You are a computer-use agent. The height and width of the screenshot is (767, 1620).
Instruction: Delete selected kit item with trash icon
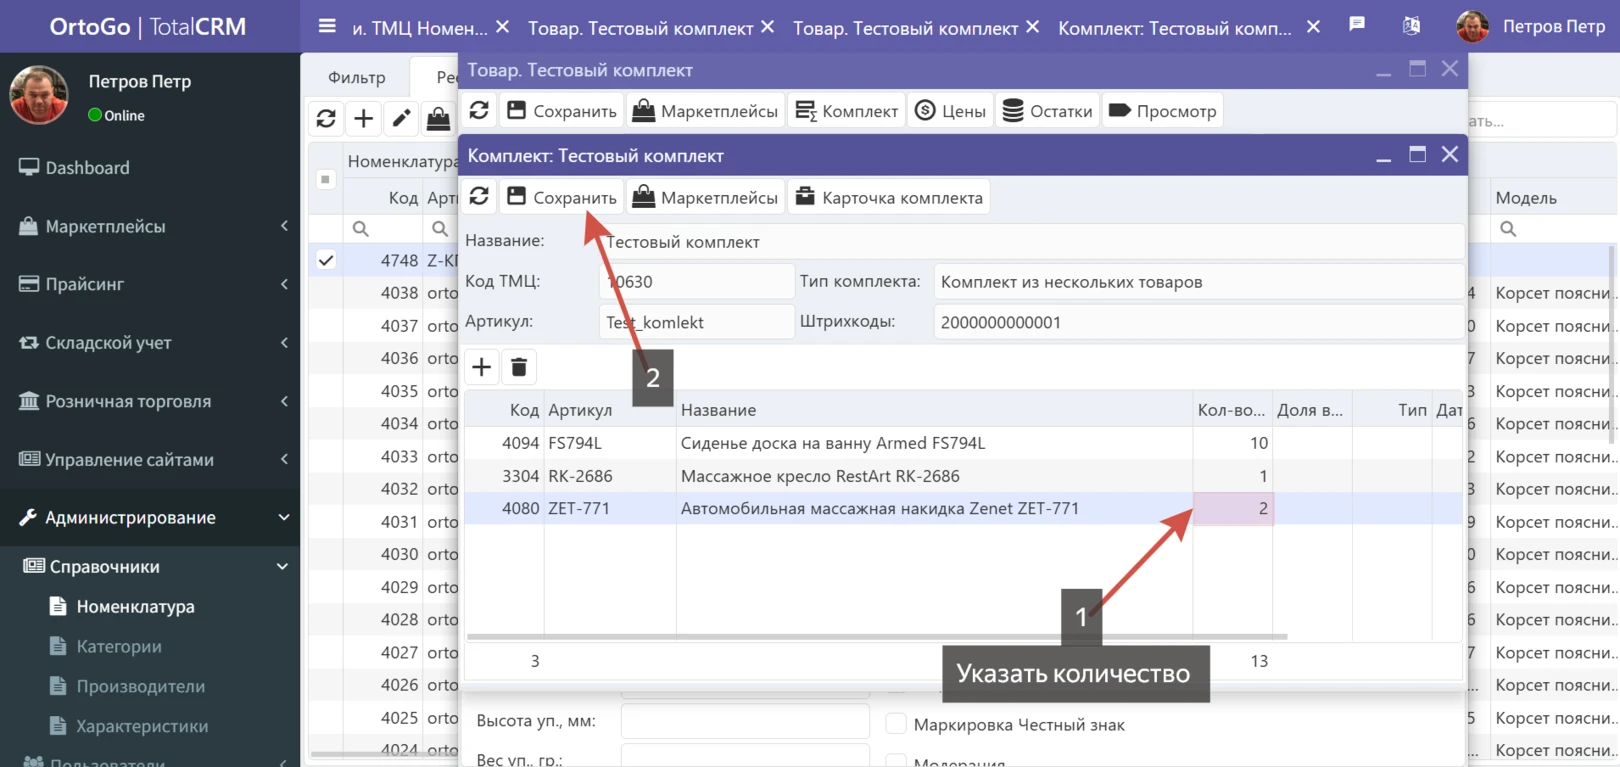519,367
